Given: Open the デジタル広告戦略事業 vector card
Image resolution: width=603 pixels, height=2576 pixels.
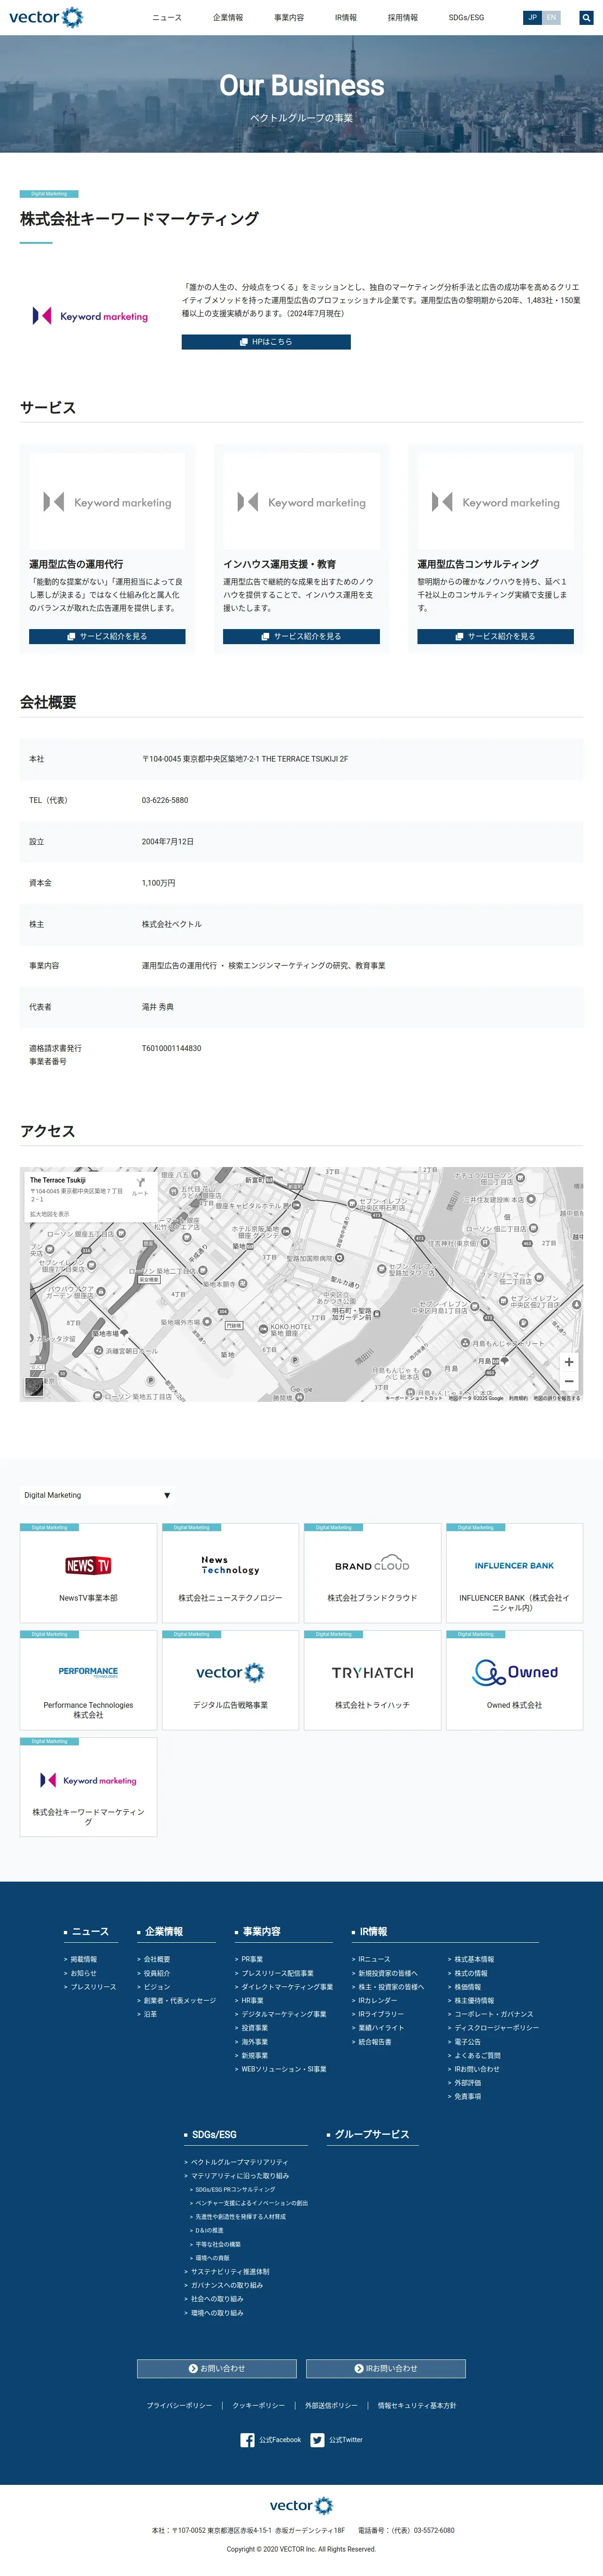Looking at the screenshot, I should pos(230,1680).
